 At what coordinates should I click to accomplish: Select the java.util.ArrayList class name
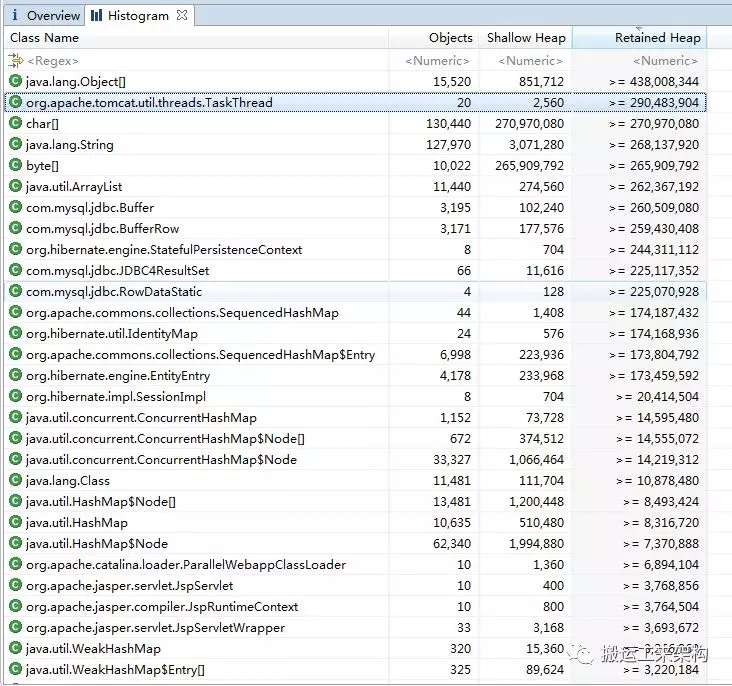[74, 187]
